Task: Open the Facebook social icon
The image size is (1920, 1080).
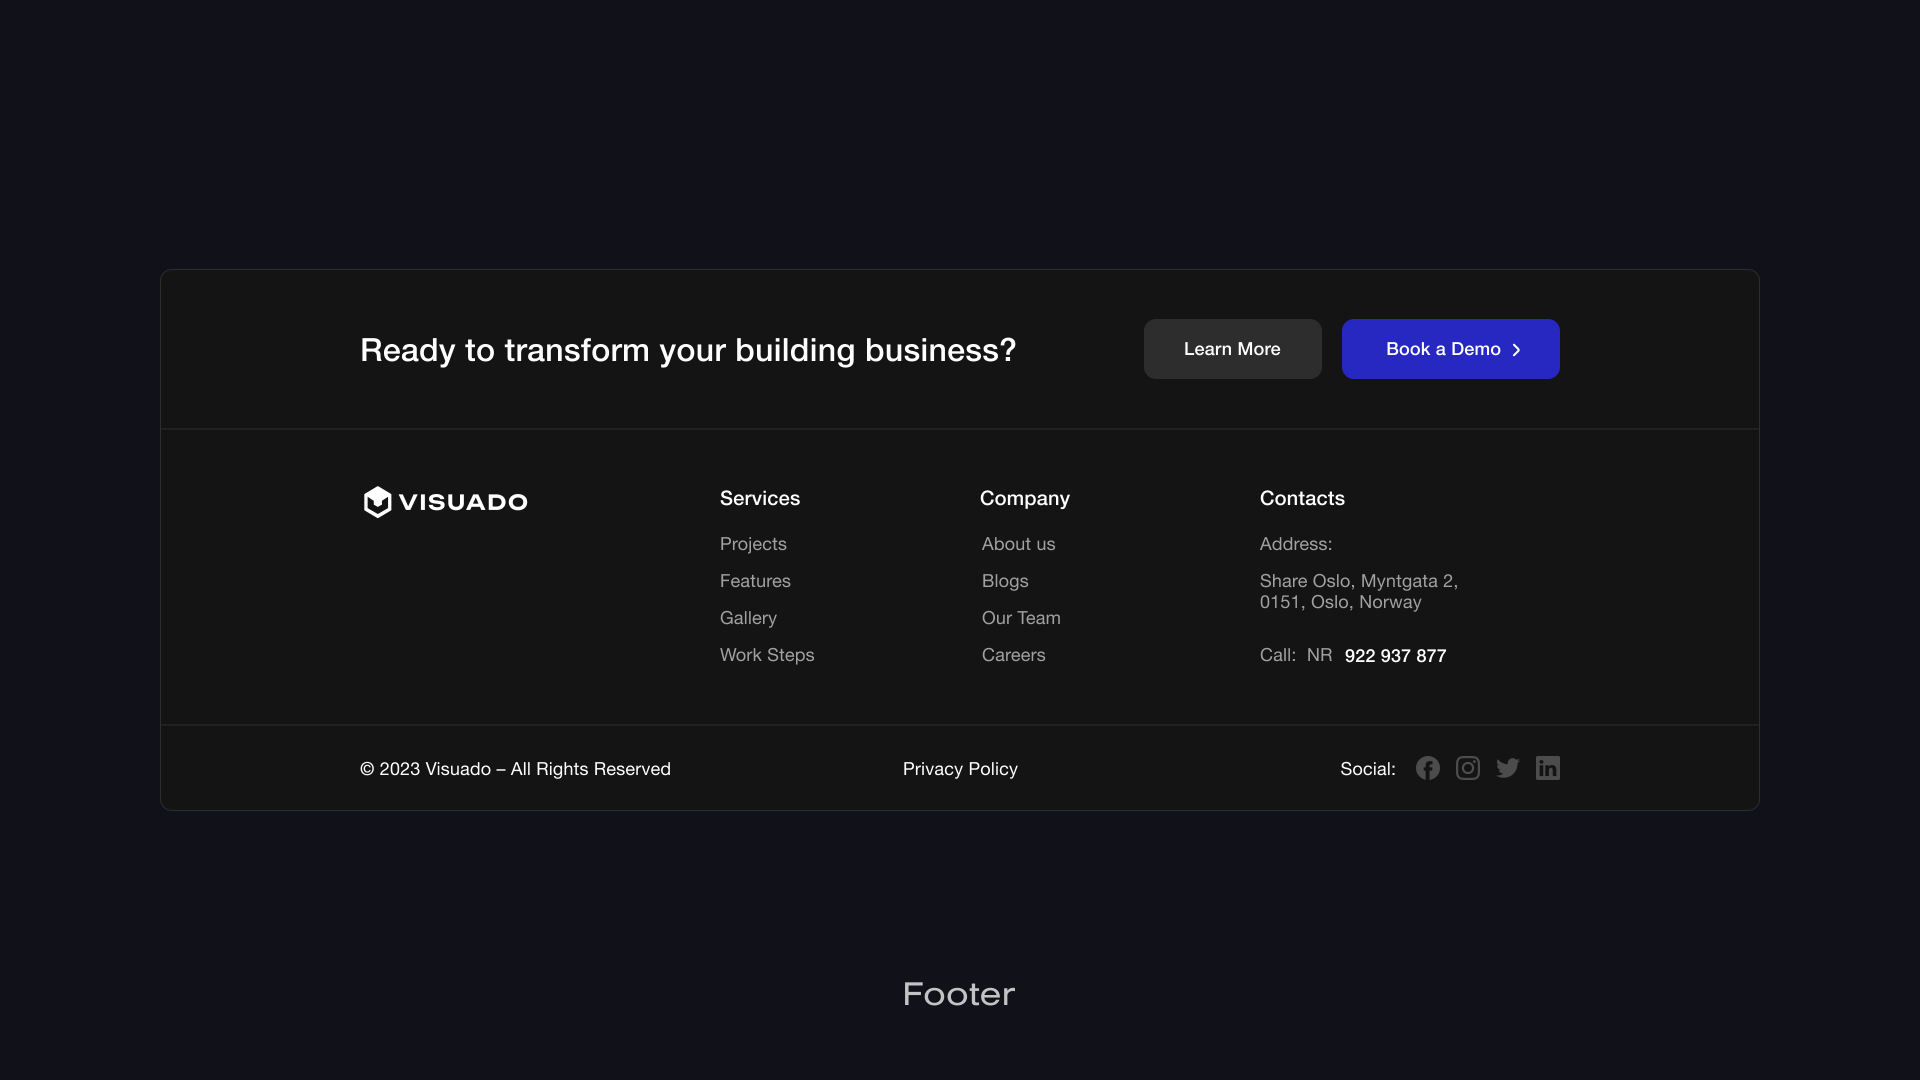Action: [x=1428, y=768]
